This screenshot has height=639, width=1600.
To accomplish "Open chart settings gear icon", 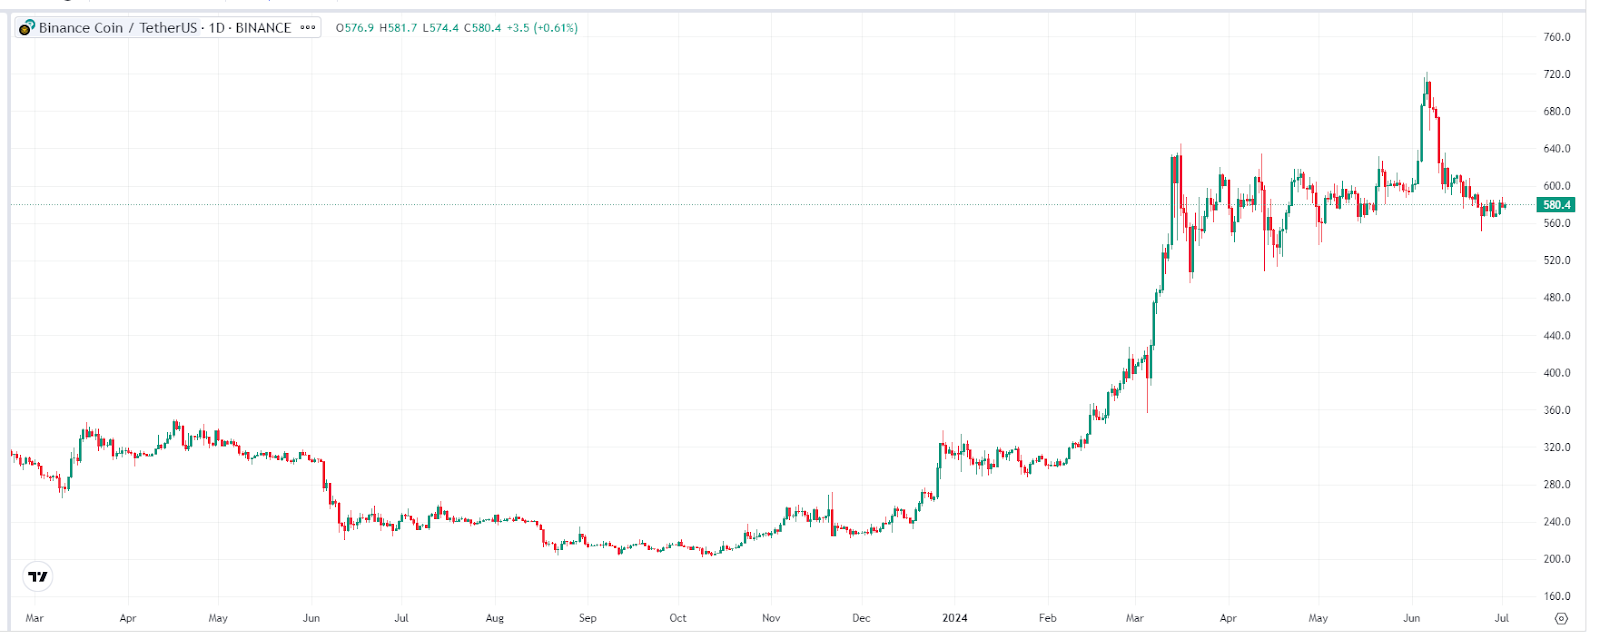I will 1562,618.
